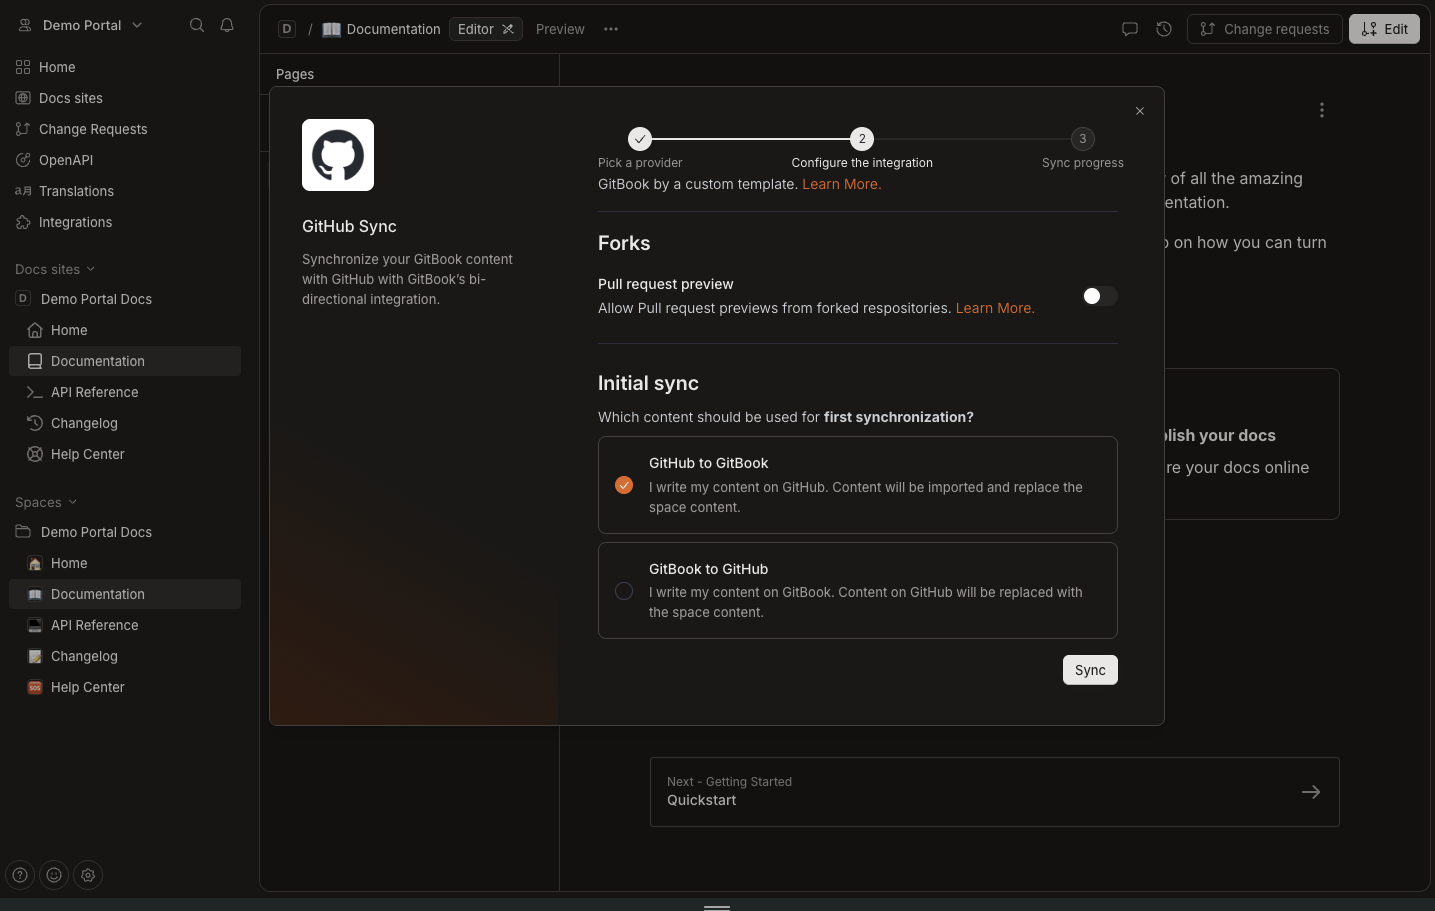Close the GitHub Sync dialog
Screen dimensions: 1435x911
pos(1140,111)
